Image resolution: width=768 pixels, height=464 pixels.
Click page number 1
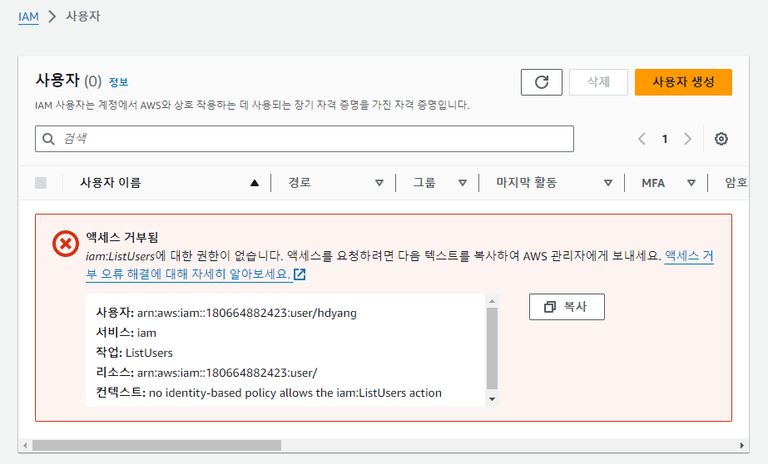tap(665, 139)
